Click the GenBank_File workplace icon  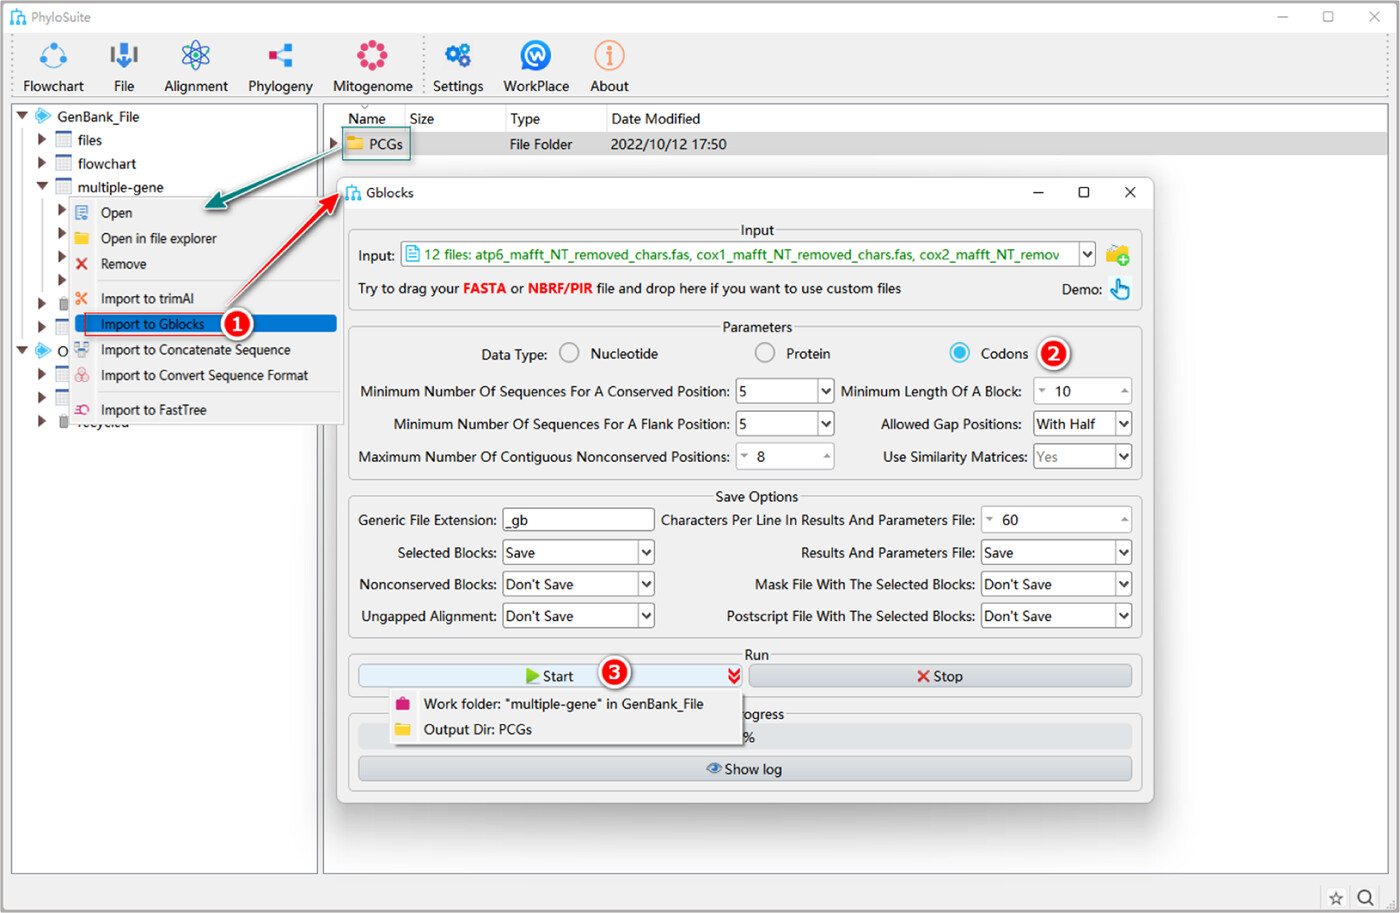point(43,116)
